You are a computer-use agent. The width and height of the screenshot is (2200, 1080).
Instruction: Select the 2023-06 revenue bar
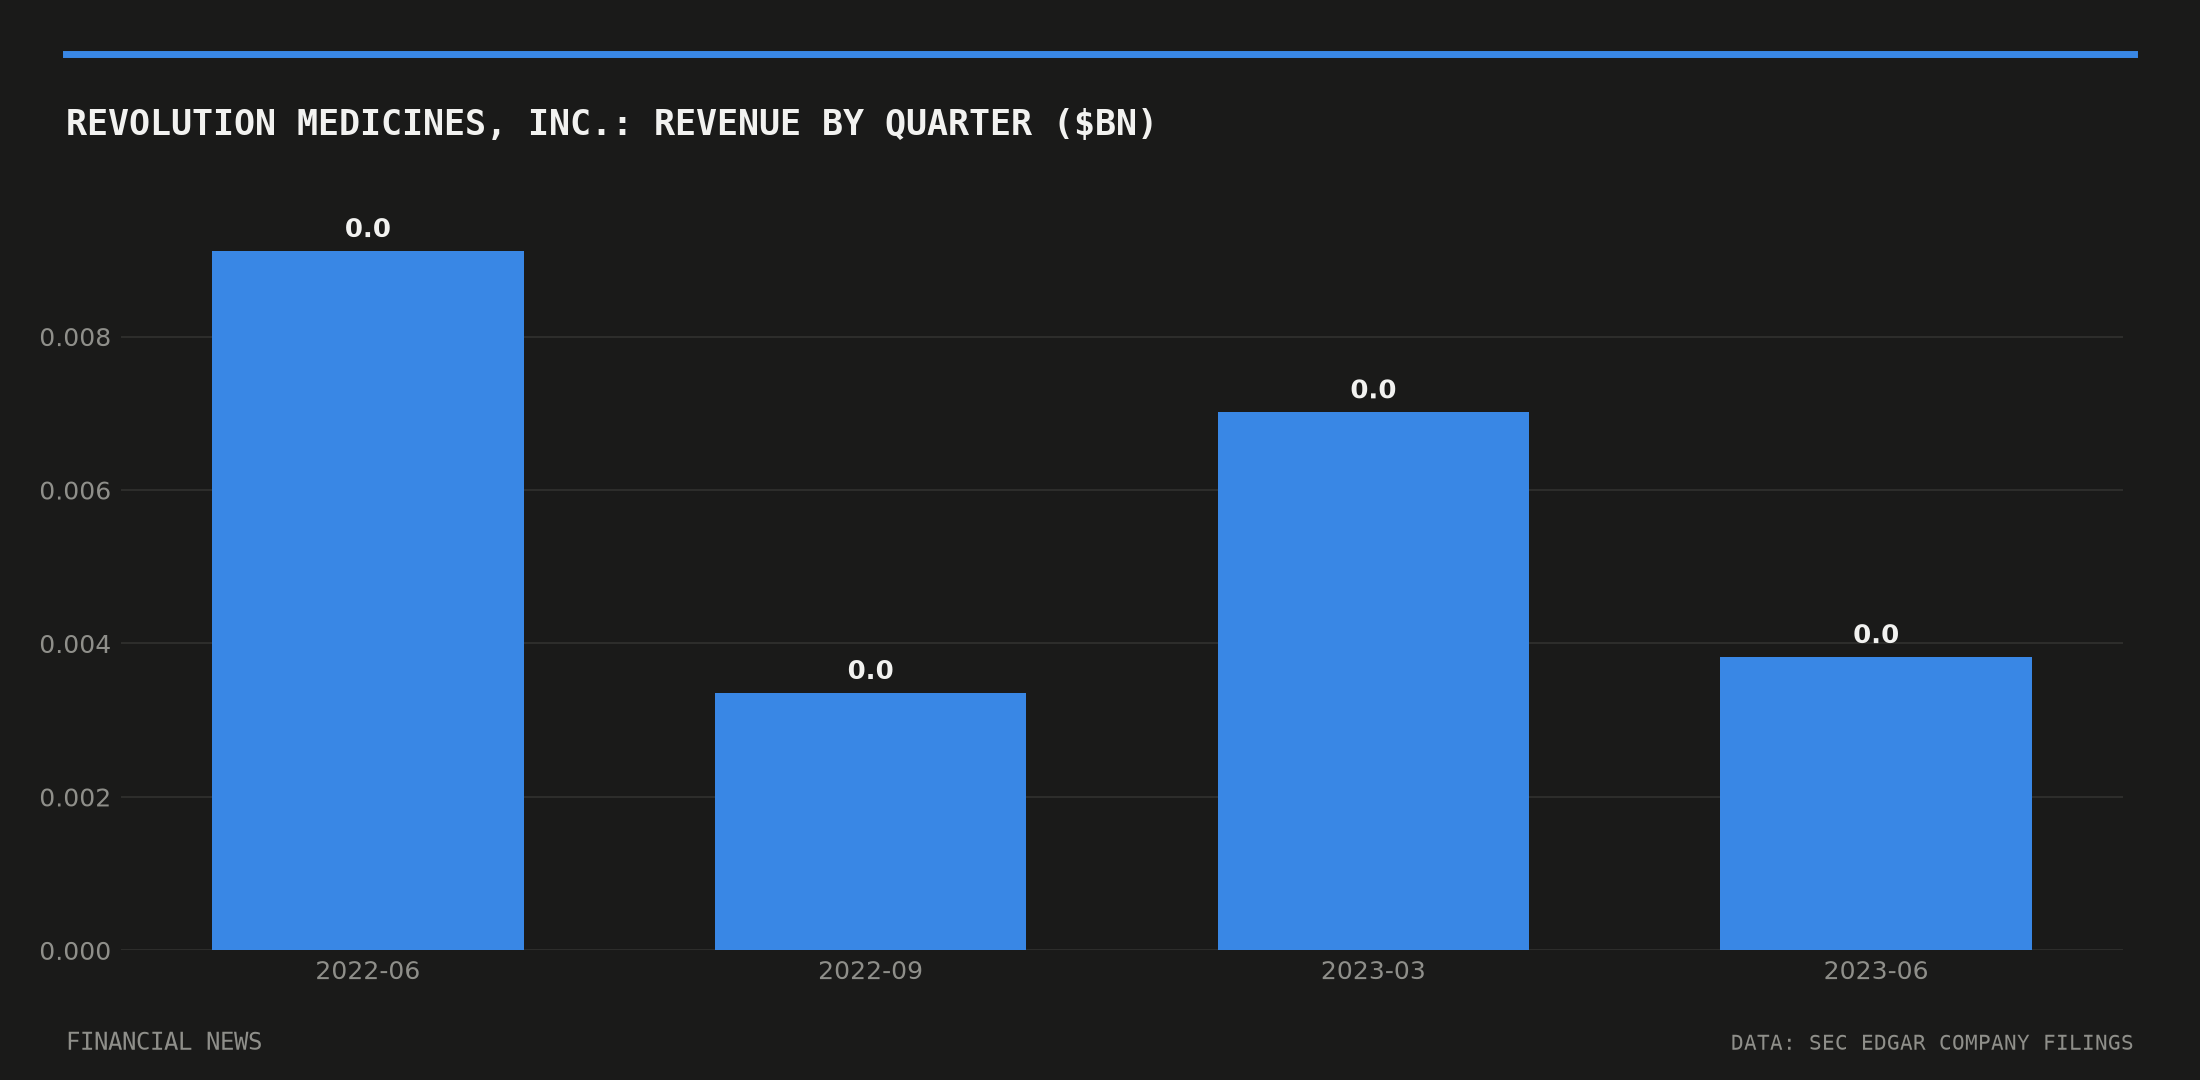pos(1876,803)
